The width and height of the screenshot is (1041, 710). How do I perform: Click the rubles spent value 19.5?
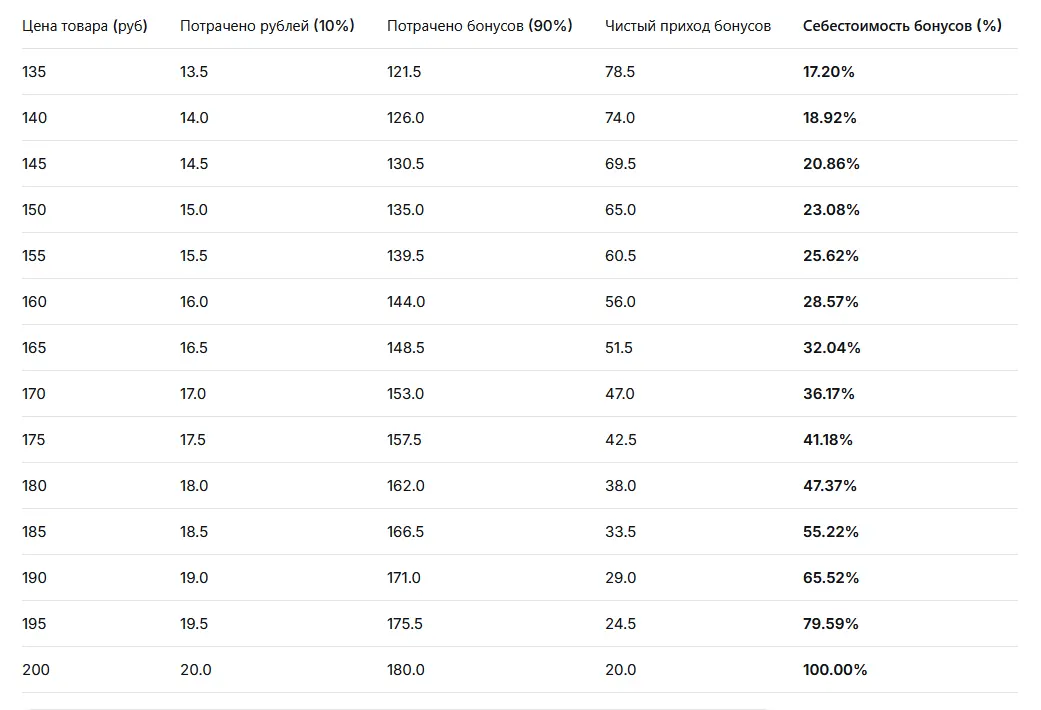(x=194, y=624)
